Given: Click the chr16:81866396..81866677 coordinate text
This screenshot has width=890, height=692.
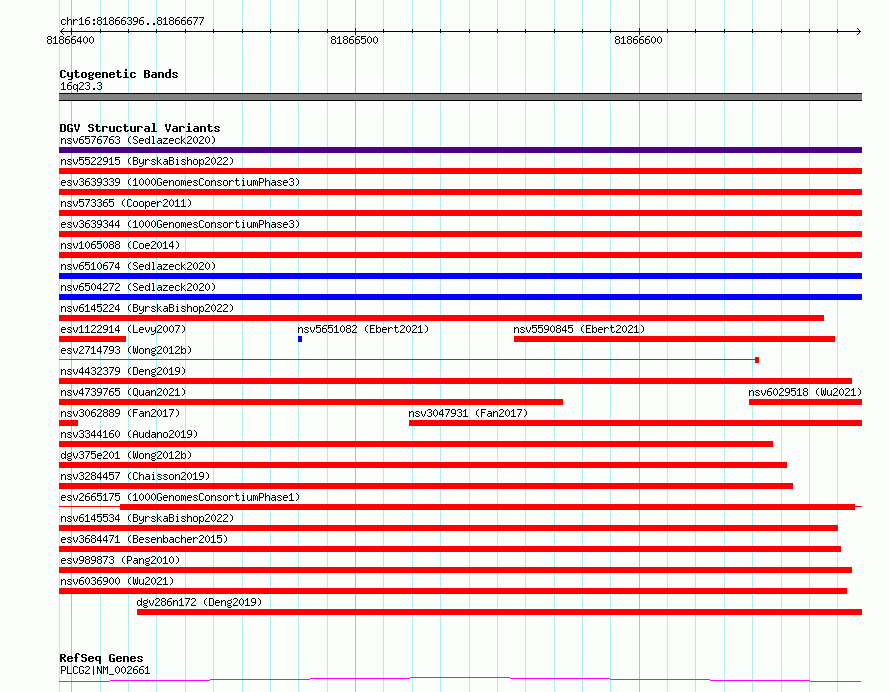Looking at the screenshot, I should point(132,21).
